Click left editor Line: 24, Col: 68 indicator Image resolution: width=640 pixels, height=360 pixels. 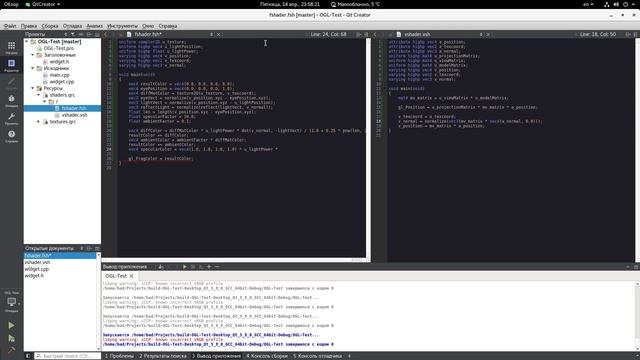pyautogui.click(x=329, y=34)
